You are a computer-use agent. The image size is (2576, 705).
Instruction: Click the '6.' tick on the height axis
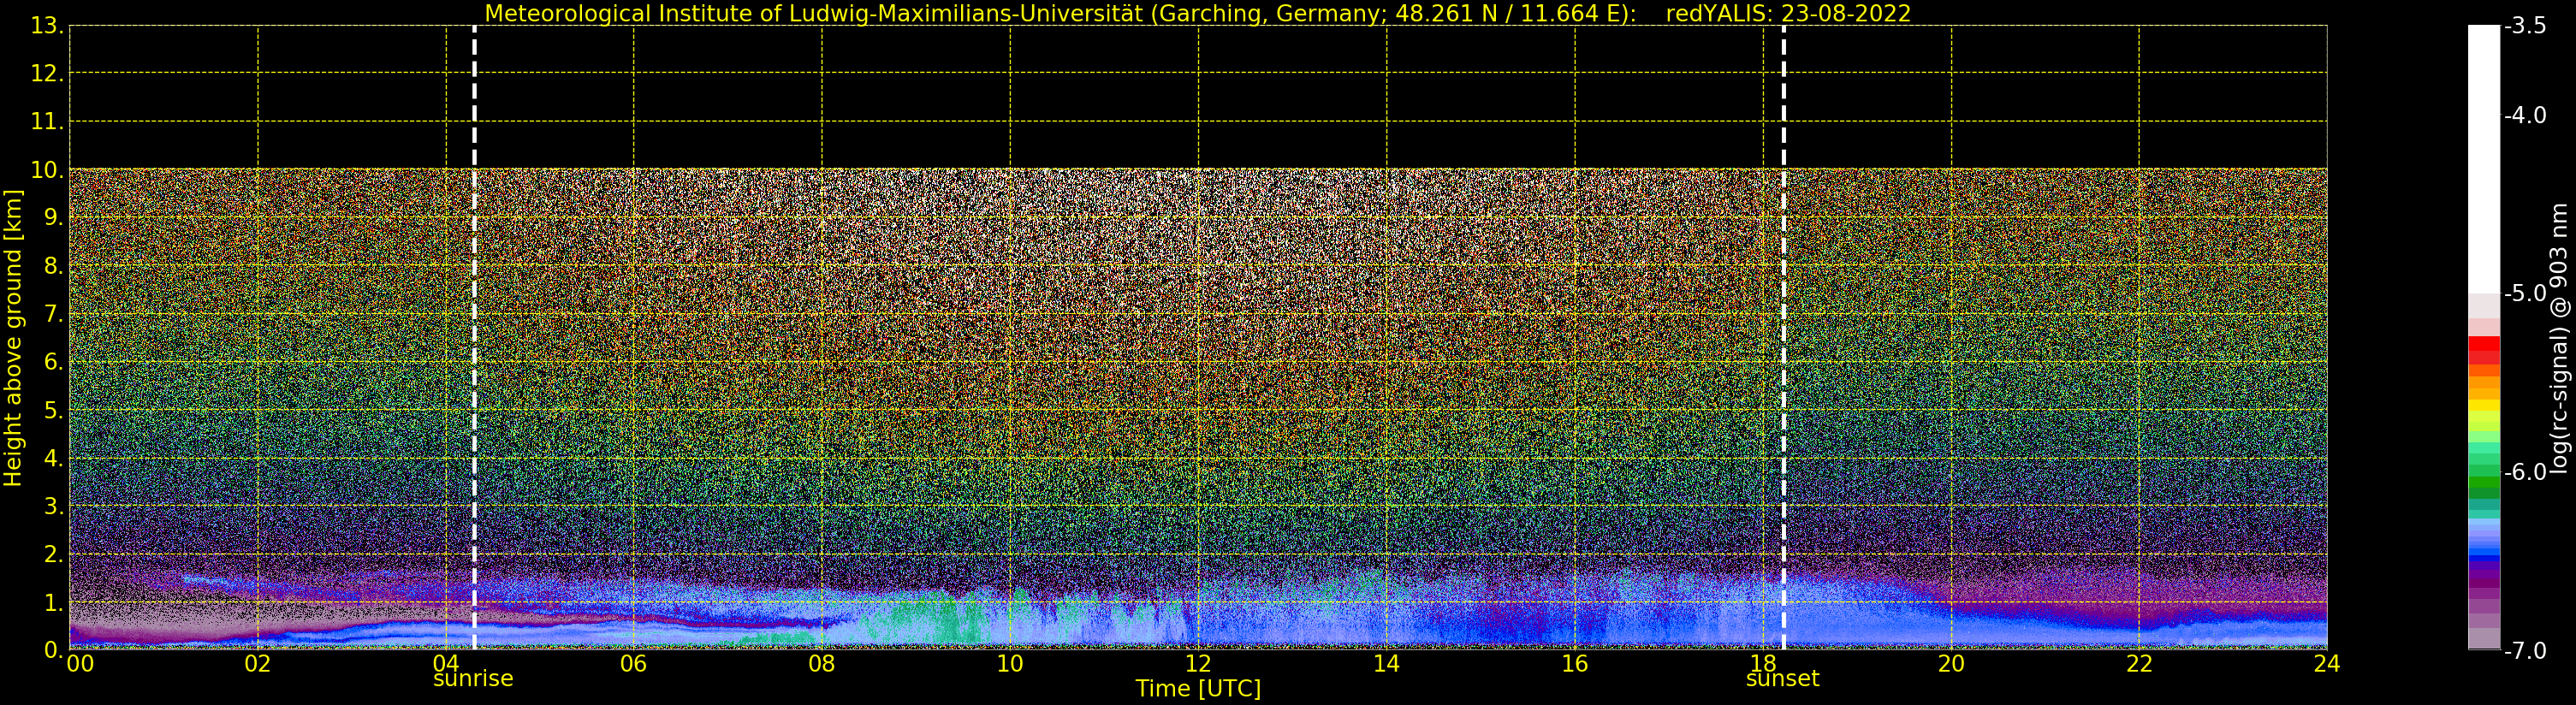[53, 362]
